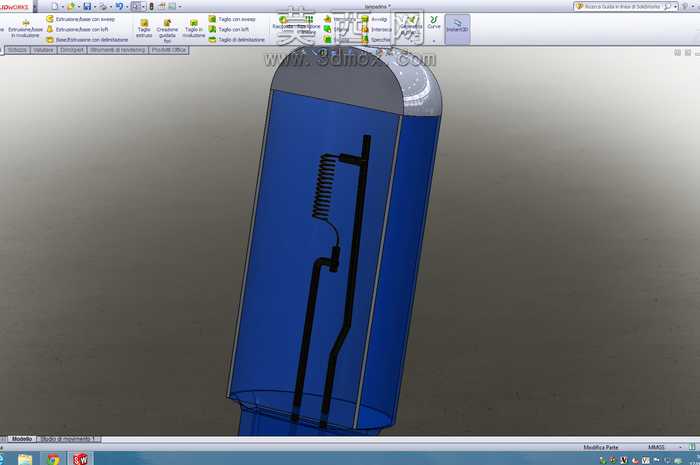Open the MMGS units dropdown in status bar

point(680,447)
